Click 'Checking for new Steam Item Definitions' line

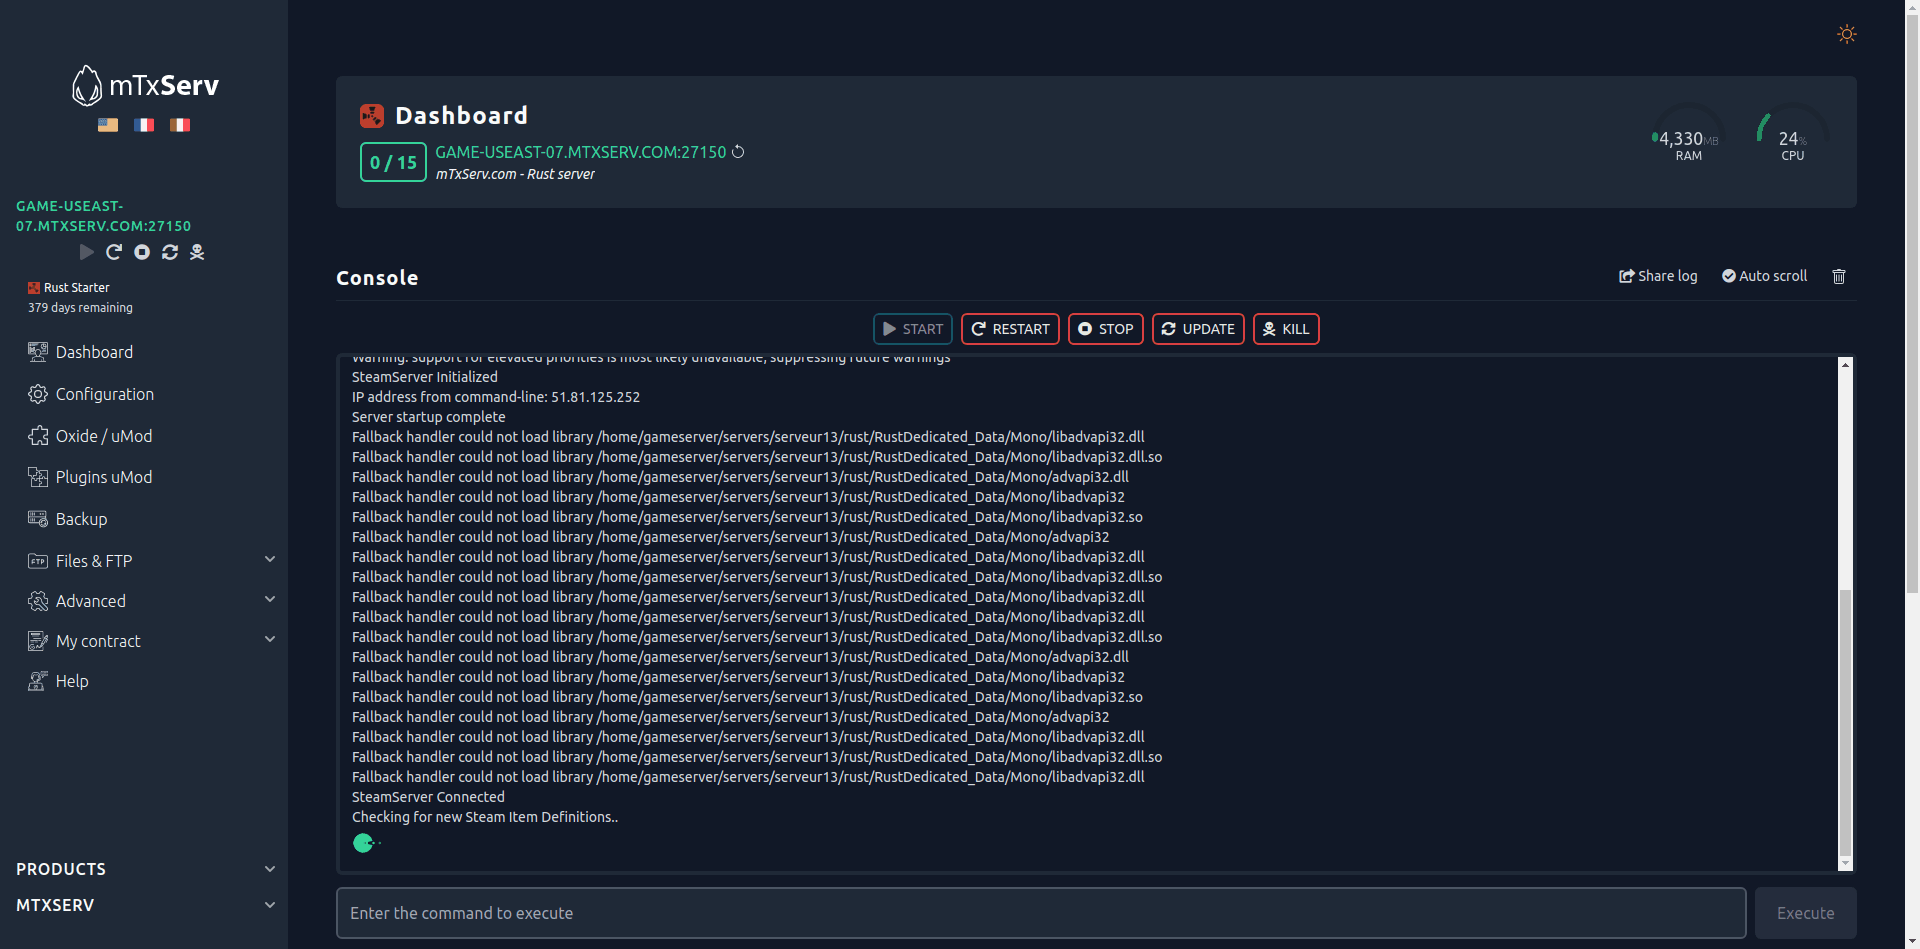coord(484,817)
